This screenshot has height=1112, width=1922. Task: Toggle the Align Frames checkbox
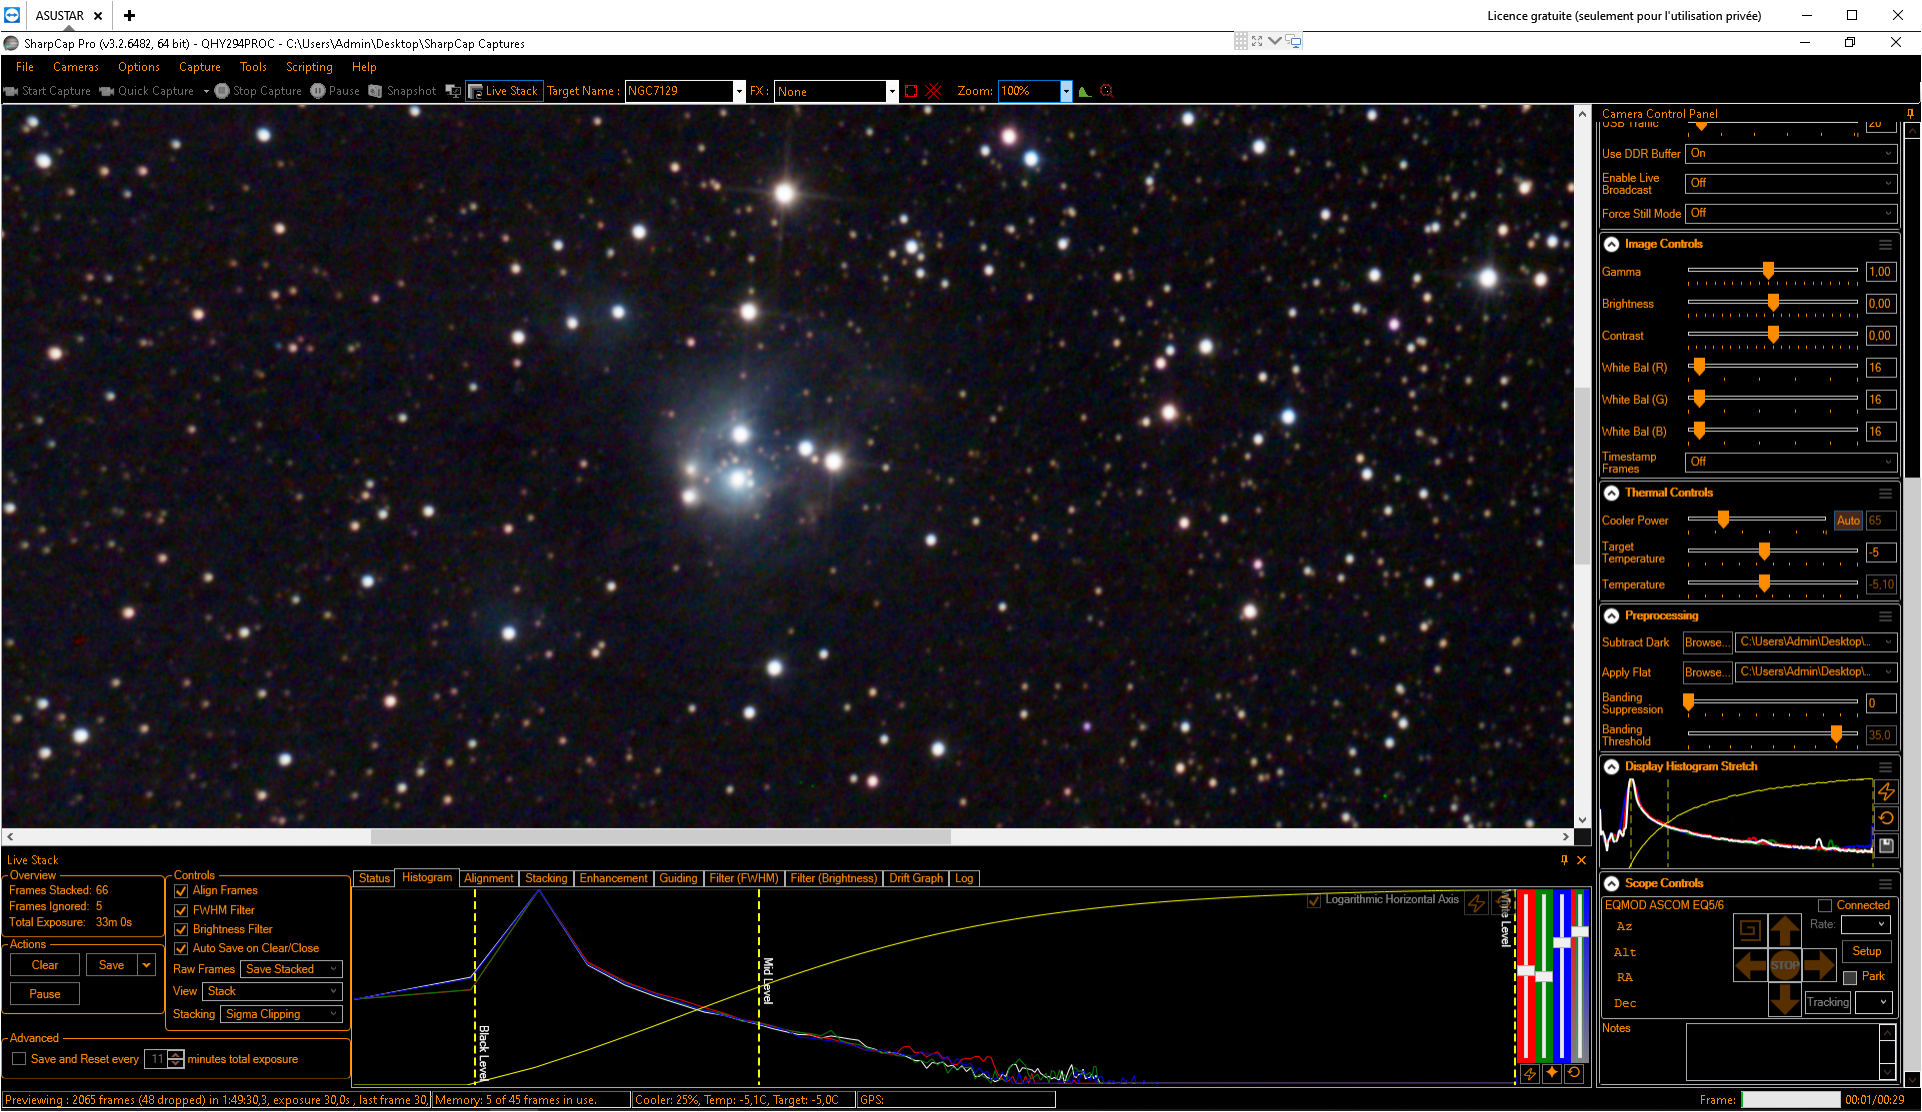181,891
